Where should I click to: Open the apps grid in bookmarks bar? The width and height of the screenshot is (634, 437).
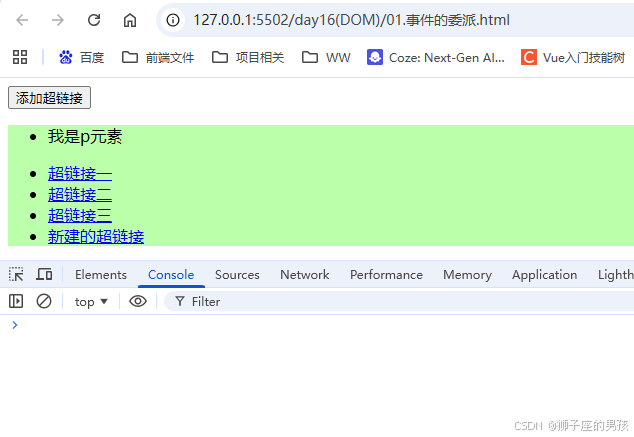click(20, 57)
